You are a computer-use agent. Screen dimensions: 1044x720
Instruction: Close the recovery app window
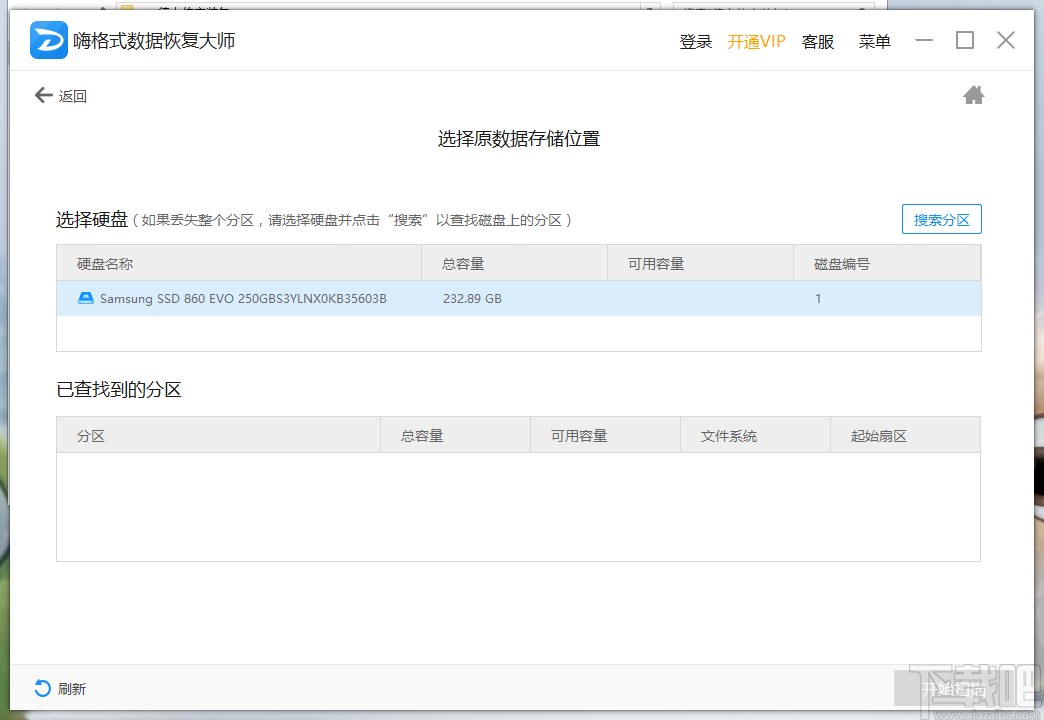coord(1006,41)
